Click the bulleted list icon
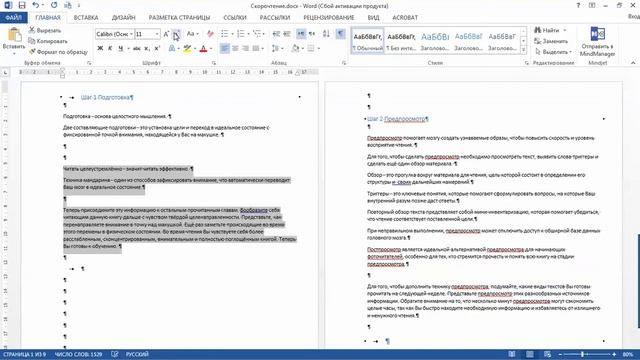 click(x=224, y=34)
